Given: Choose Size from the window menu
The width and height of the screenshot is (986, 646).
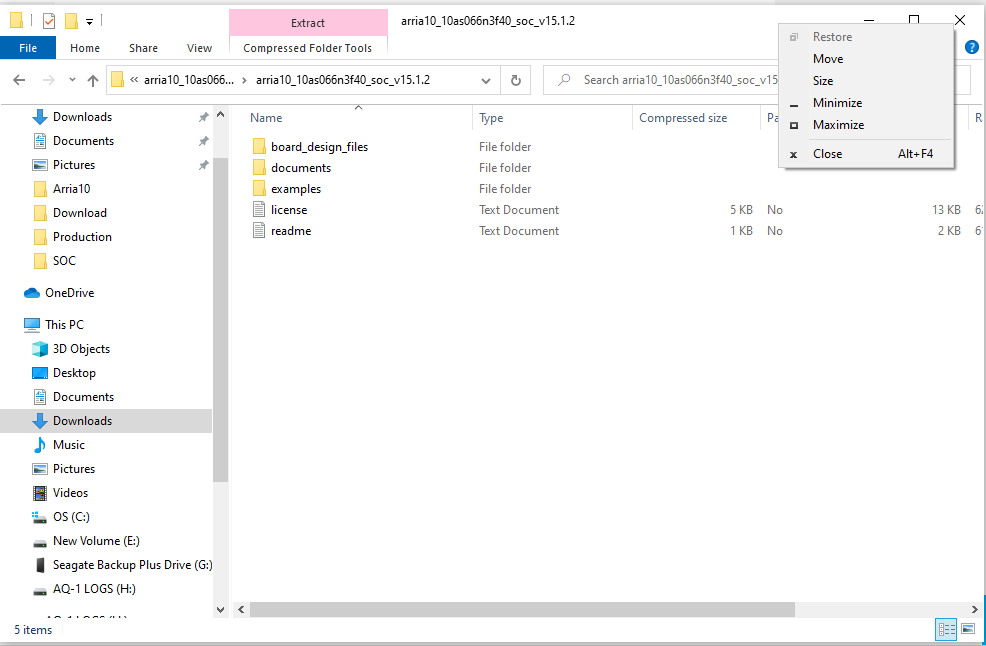Looking at the screenshot, I should [867, 81].
